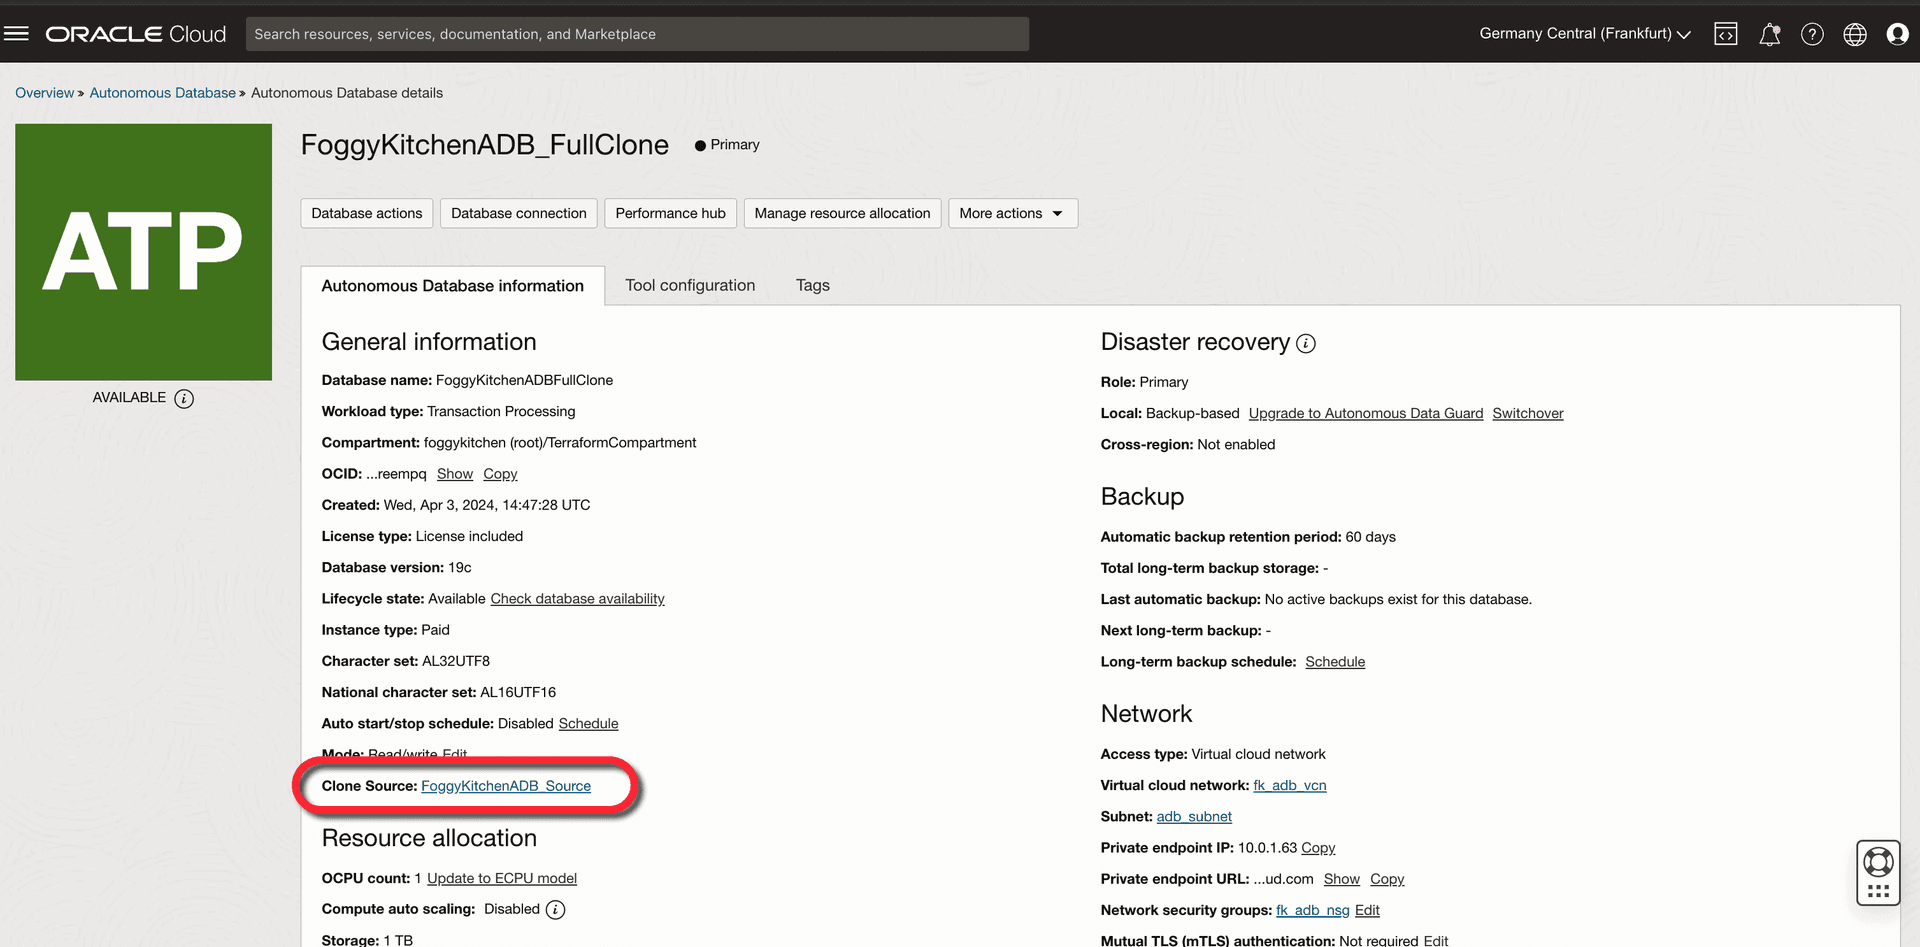Click info icon next to Compute auto scaling
The image size is (1920, 947).
556,909
